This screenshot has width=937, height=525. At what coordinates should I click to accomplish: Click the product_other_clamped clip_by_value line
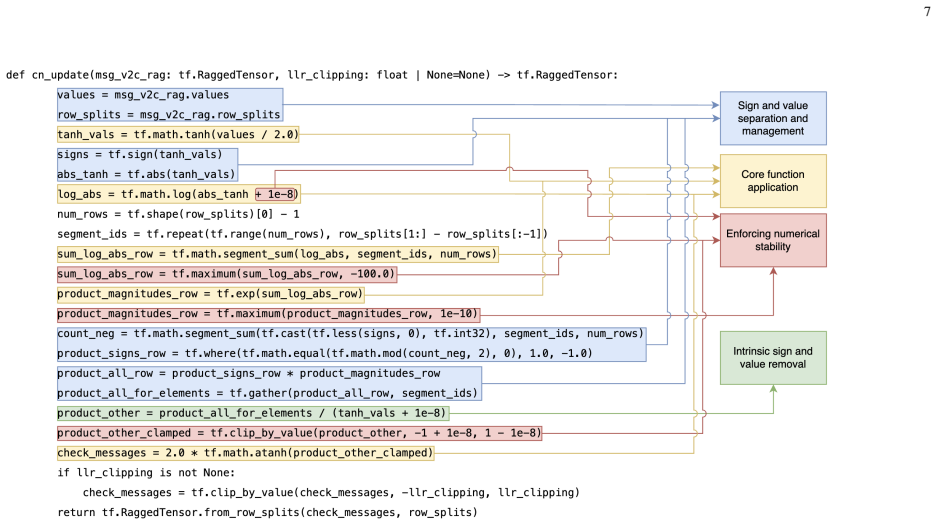pos(299,433)
